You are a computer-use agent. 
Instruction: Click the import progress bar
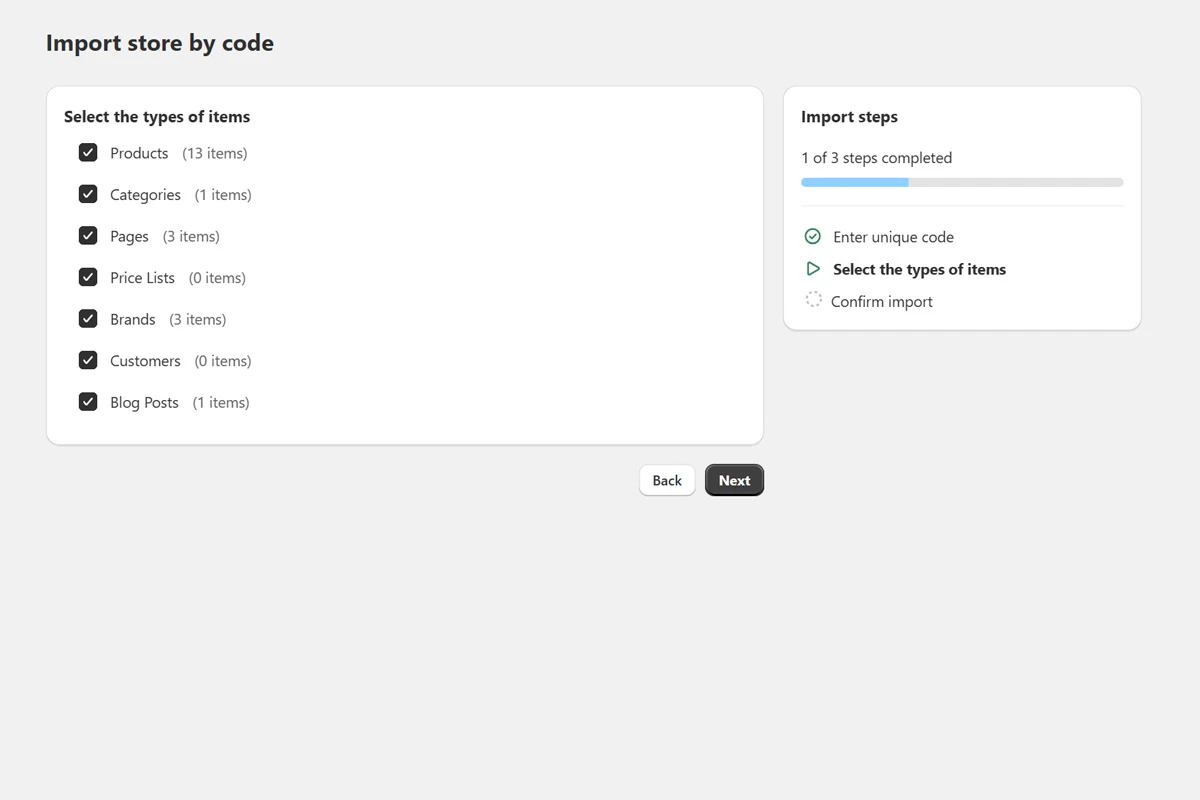click(960, 182)
